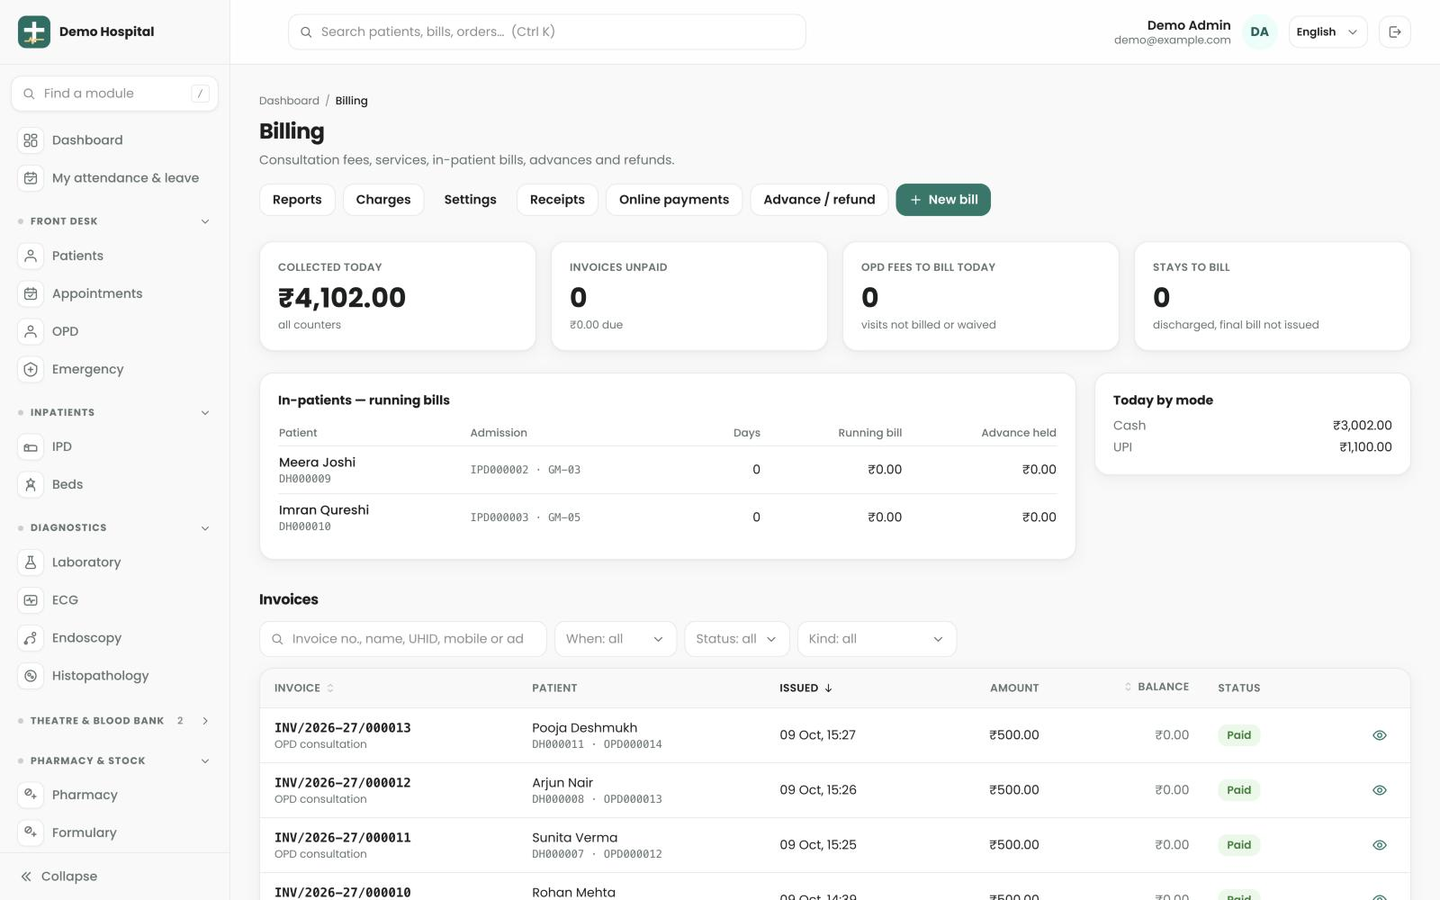This screenshot has height=900, width=1440.
Task: Open the 'Kind: all' filter dropdown
Action: (x=876, y=639)
